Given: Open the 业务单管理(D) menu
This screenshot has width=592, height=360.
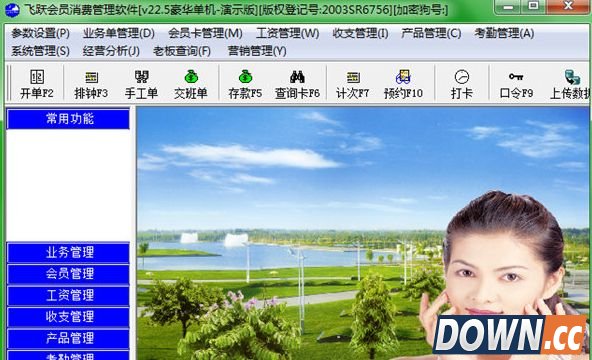Looking at the screenshot, I should tap(119, 33).
